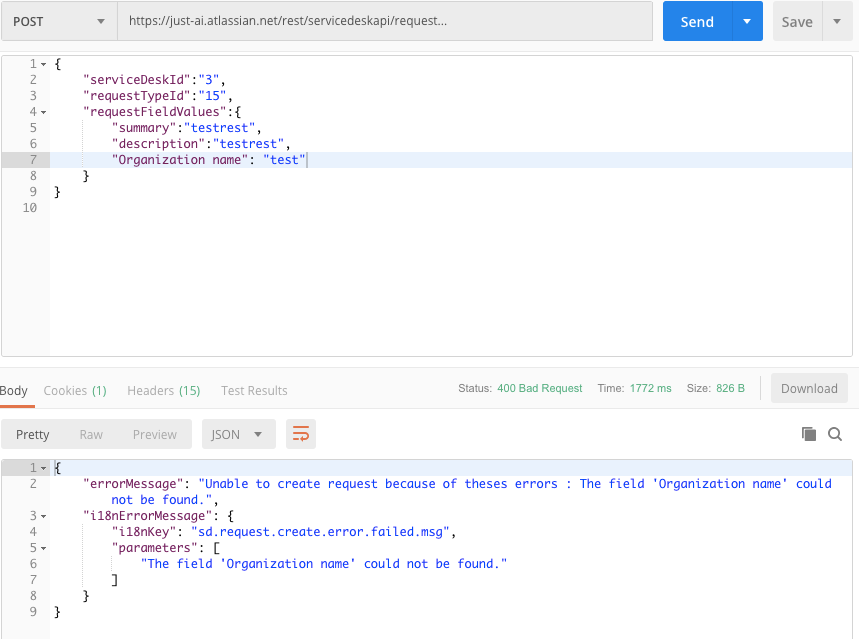This screenshot has width=859, height=639.
Task: Open the POST method dropdown
Action: pyautogui.click(x=59, y=21)
